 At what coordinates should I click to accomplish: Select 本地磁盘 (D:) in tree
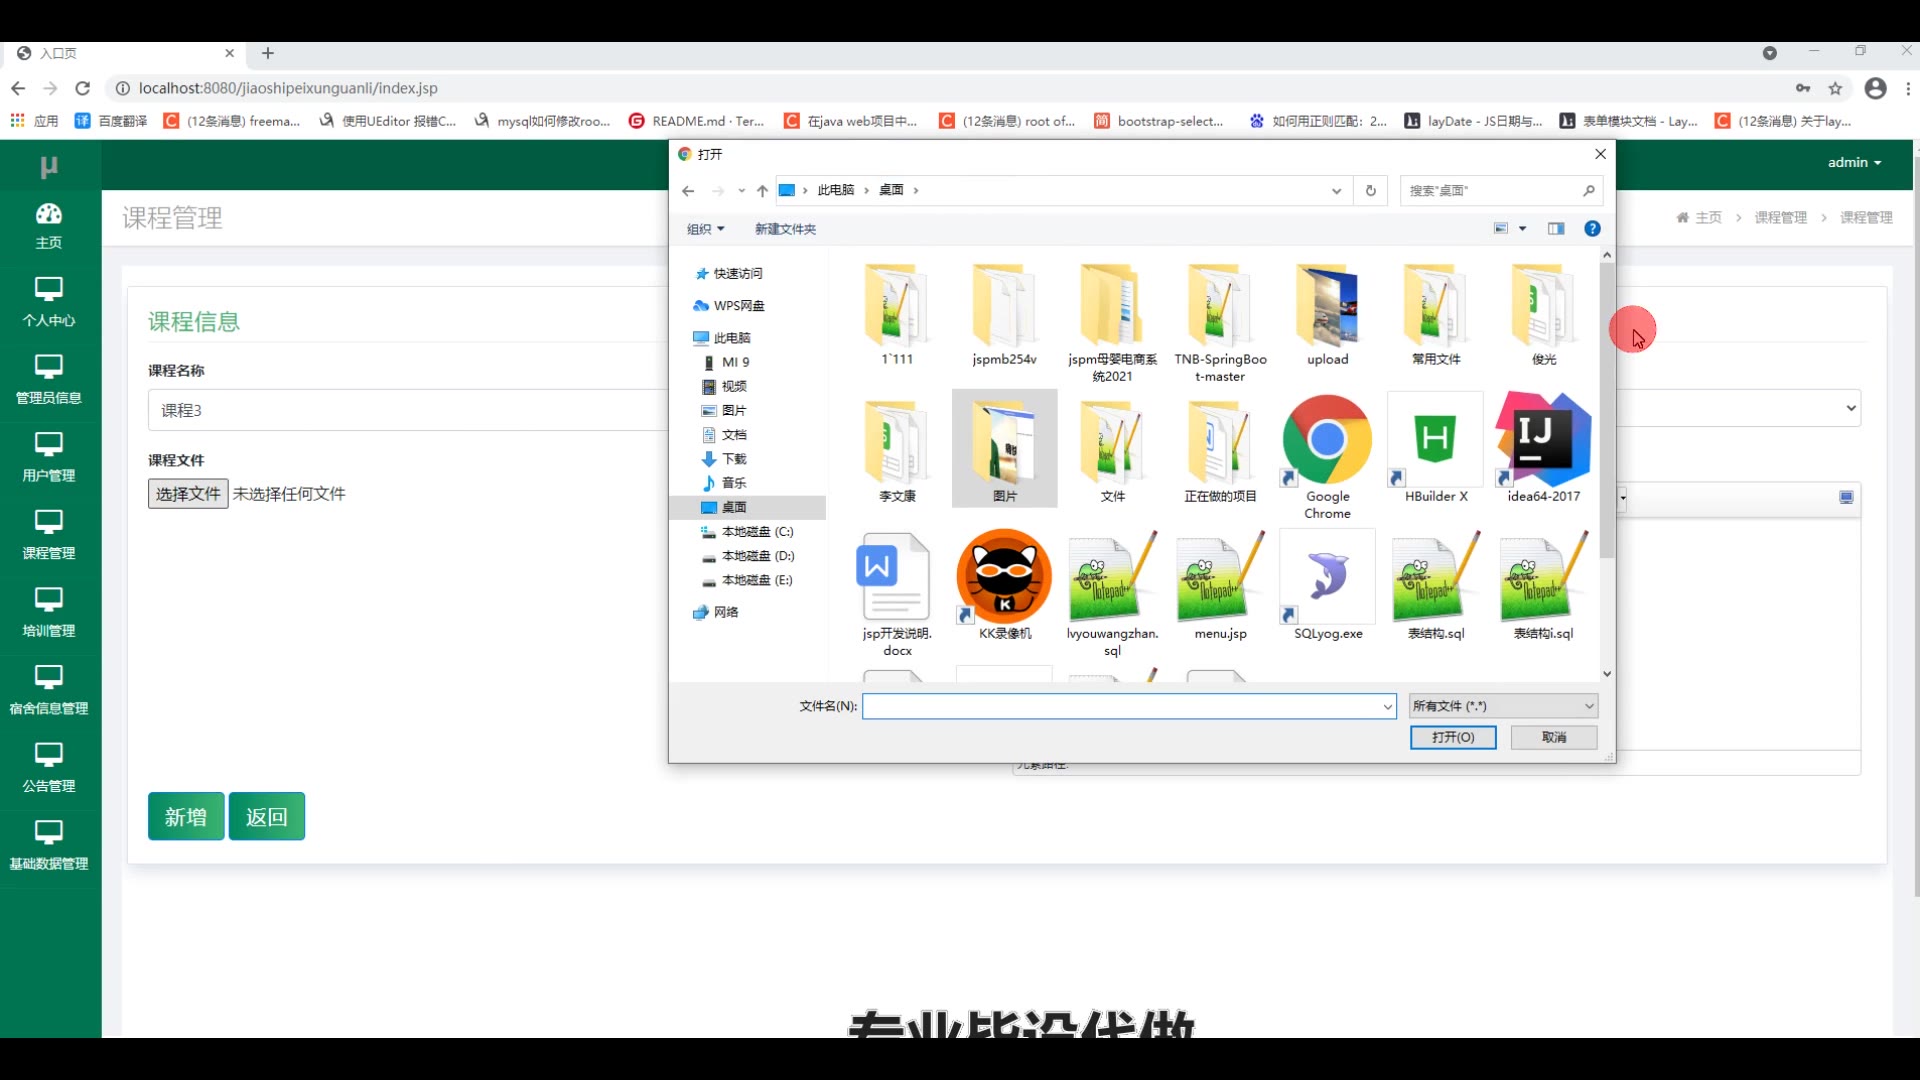(x=747, y=556)
